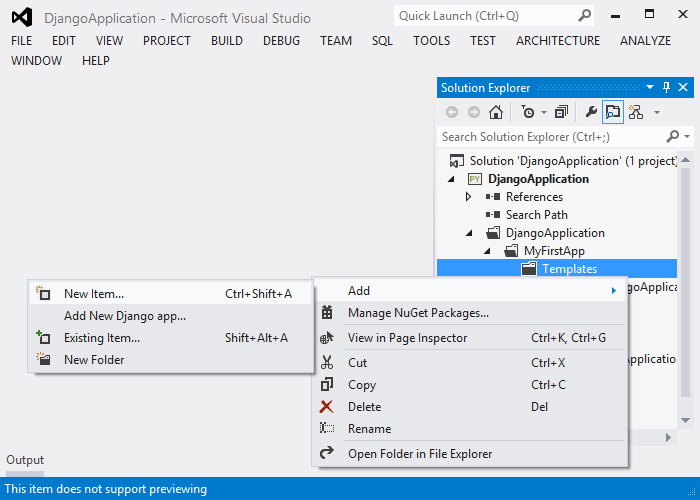Click the Existing Item icon in submenu

pos(43,337)
